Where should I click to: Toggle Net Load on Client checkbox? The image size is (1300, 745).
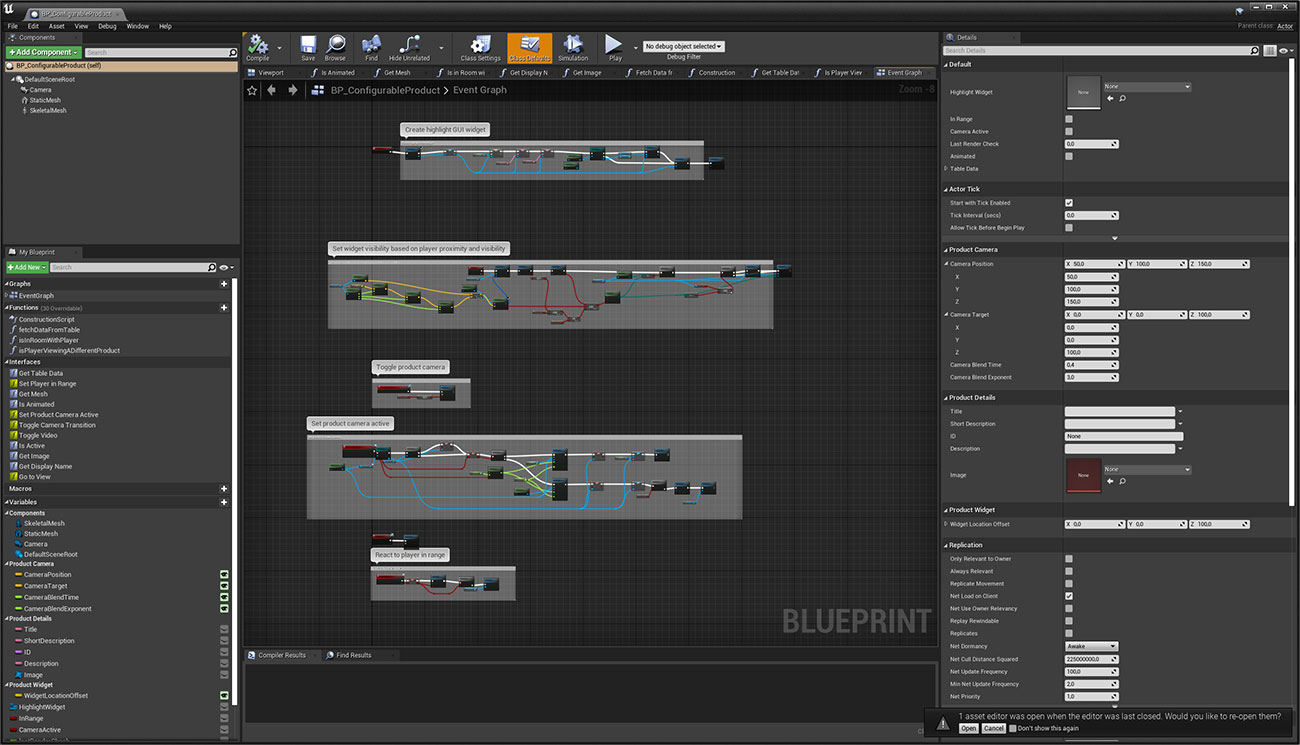pos(1069,596)
